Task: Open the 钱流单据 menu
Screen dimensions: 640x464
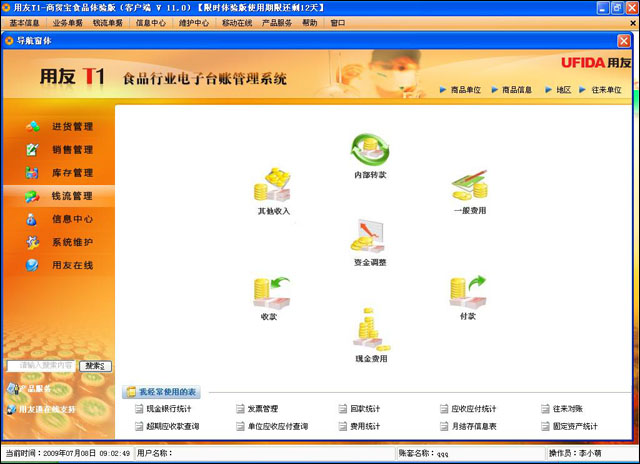Action: point(108,23)
